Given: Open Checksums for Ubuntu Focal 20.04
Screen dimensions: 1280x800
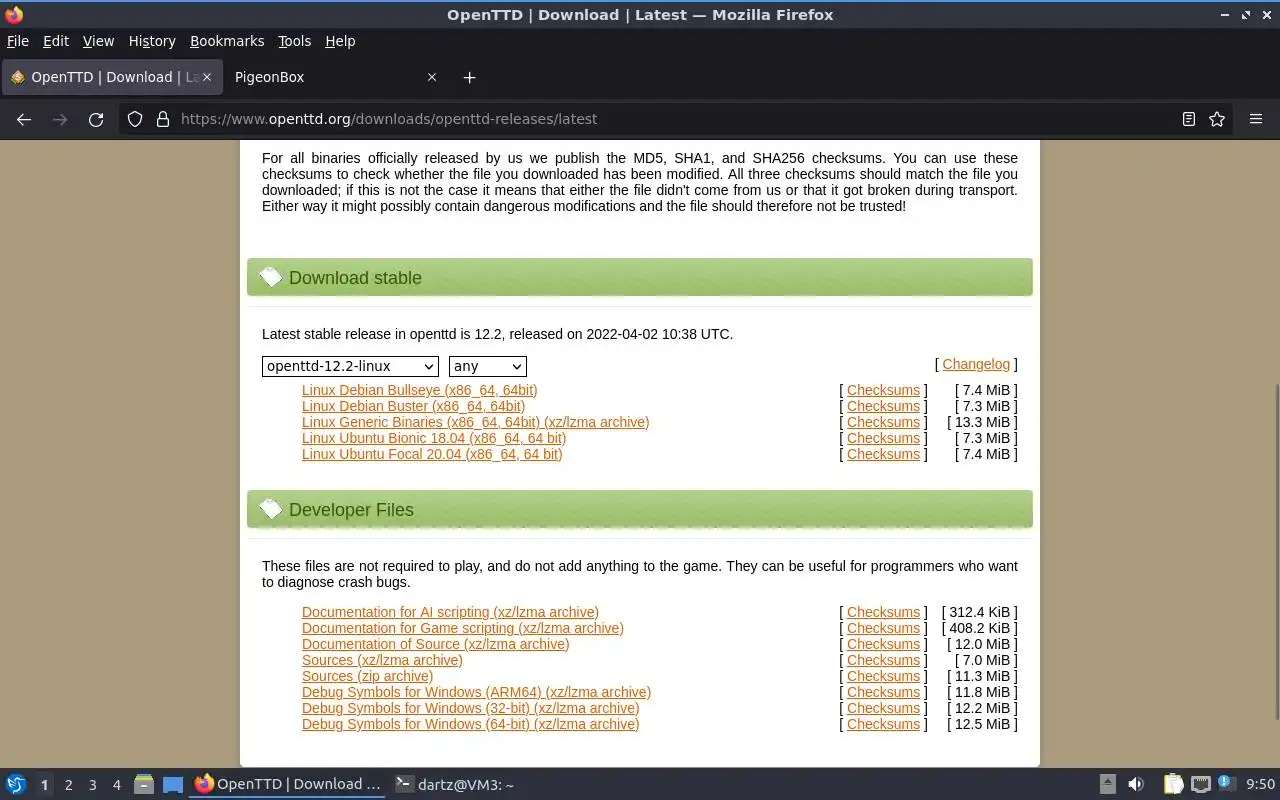Looking at the screenshot, I should [883, 454].
